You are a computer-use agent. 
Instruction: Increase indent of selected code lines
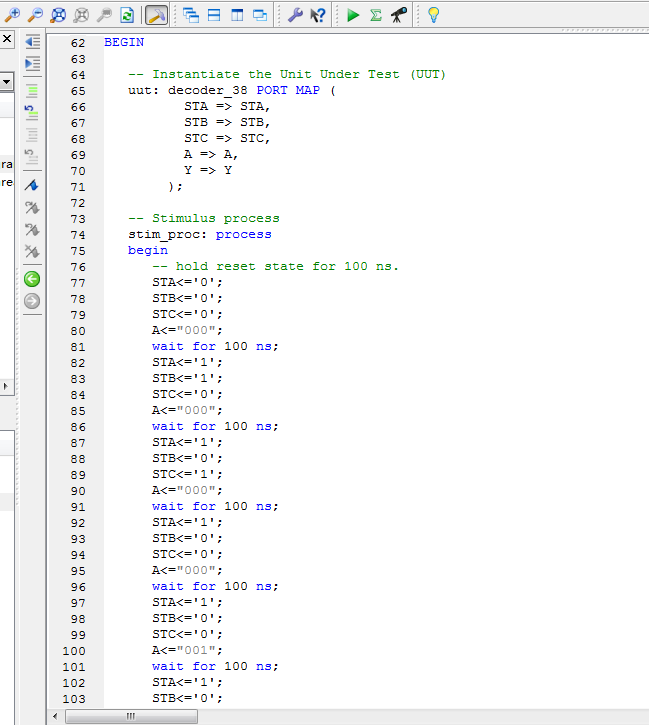[32, 63]
